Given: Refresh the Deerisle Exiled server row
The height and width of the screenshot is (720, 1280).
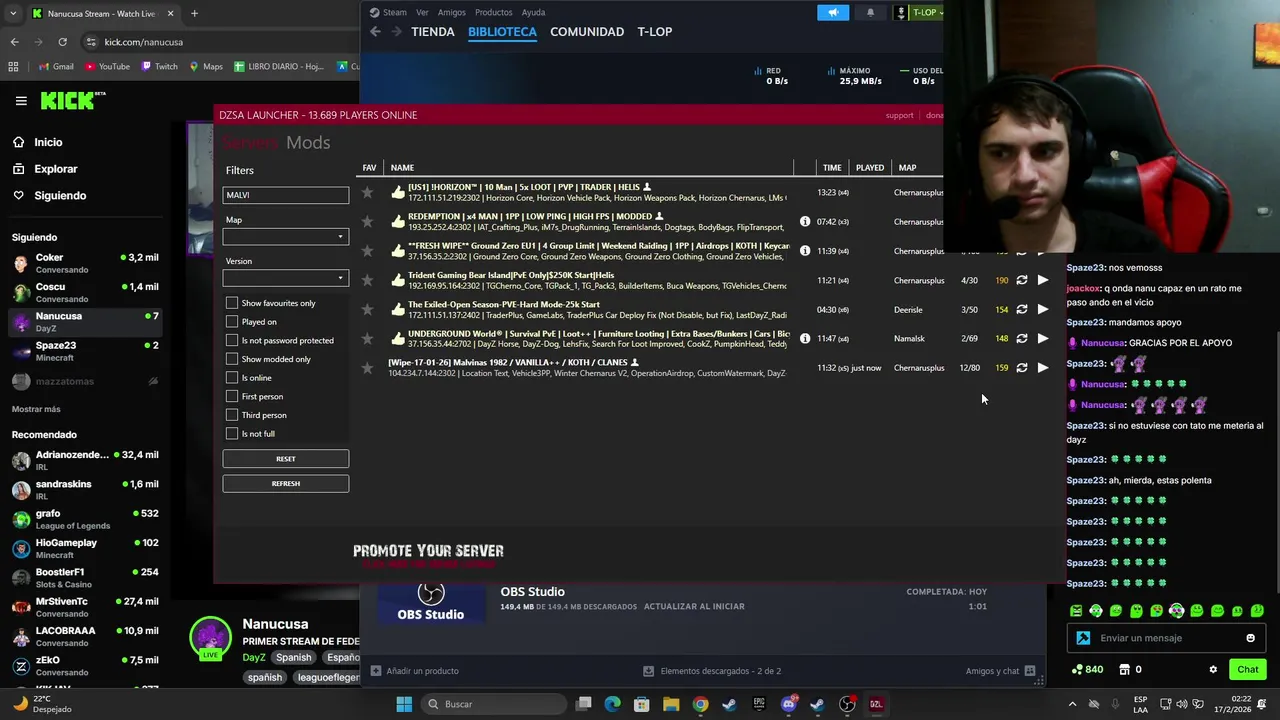Looking at the screenshot, I should 1022,309.
